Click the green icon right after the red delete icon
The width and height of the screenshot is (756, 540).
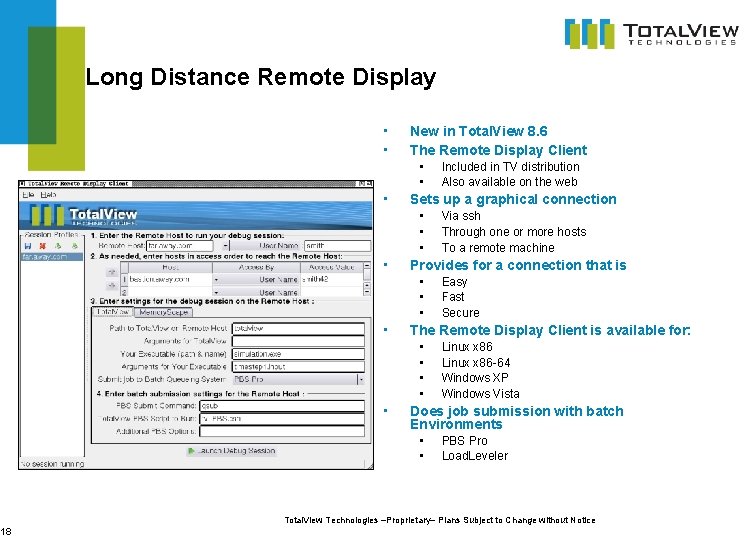pos(58,246)
